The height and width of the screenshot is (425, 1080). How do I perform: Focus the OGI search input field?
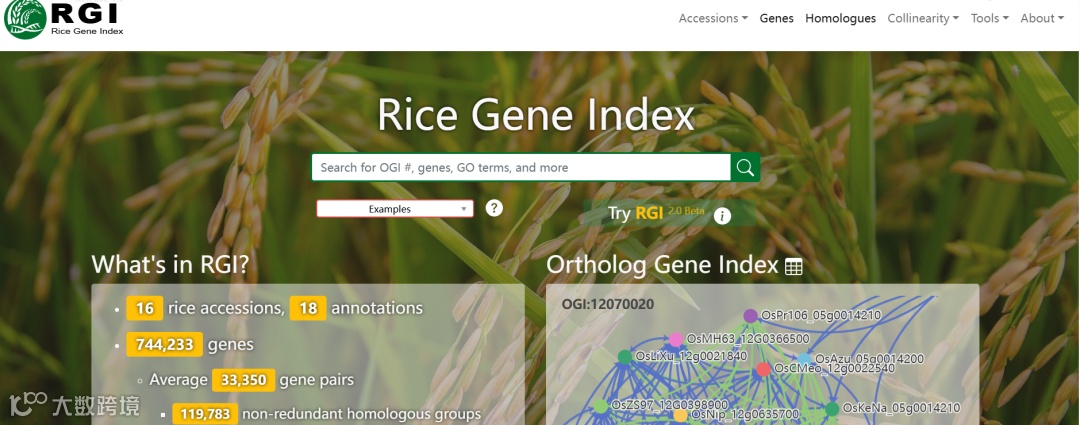pos(521,167)
